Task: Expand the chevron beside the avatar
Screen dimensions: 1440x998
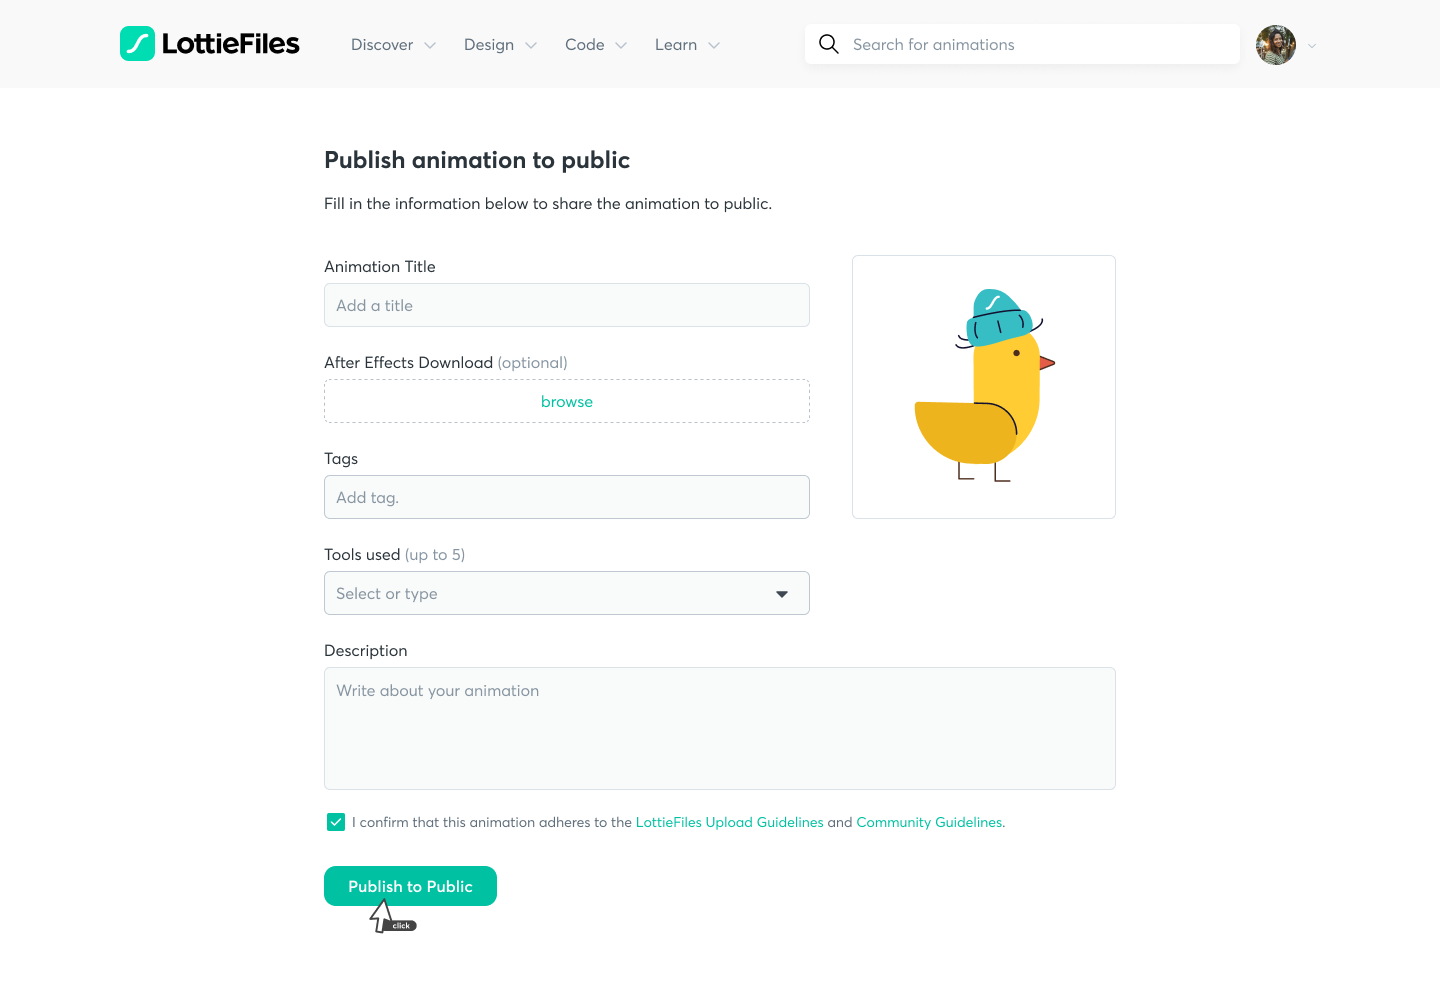Action: (x=1312, y=46)
